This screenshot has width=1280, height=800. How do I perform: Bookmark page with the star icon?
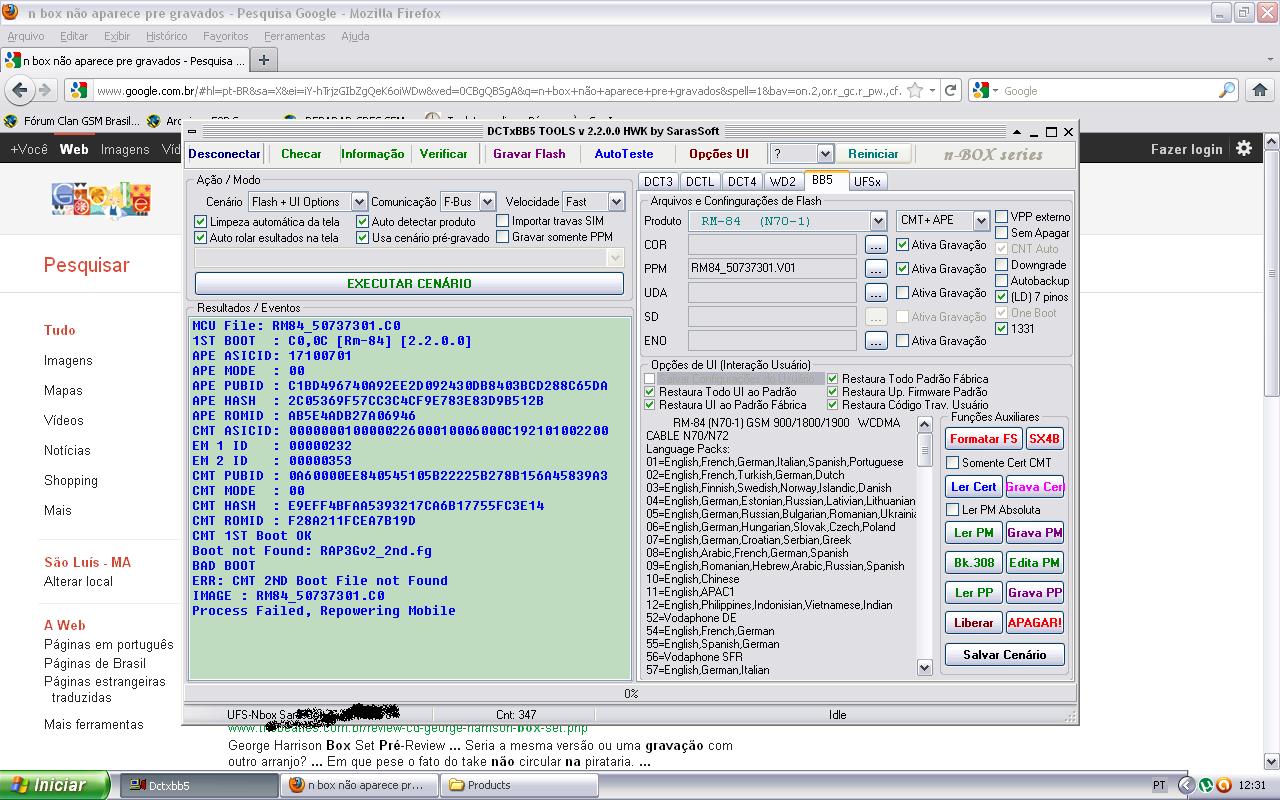tap(914, 90)
